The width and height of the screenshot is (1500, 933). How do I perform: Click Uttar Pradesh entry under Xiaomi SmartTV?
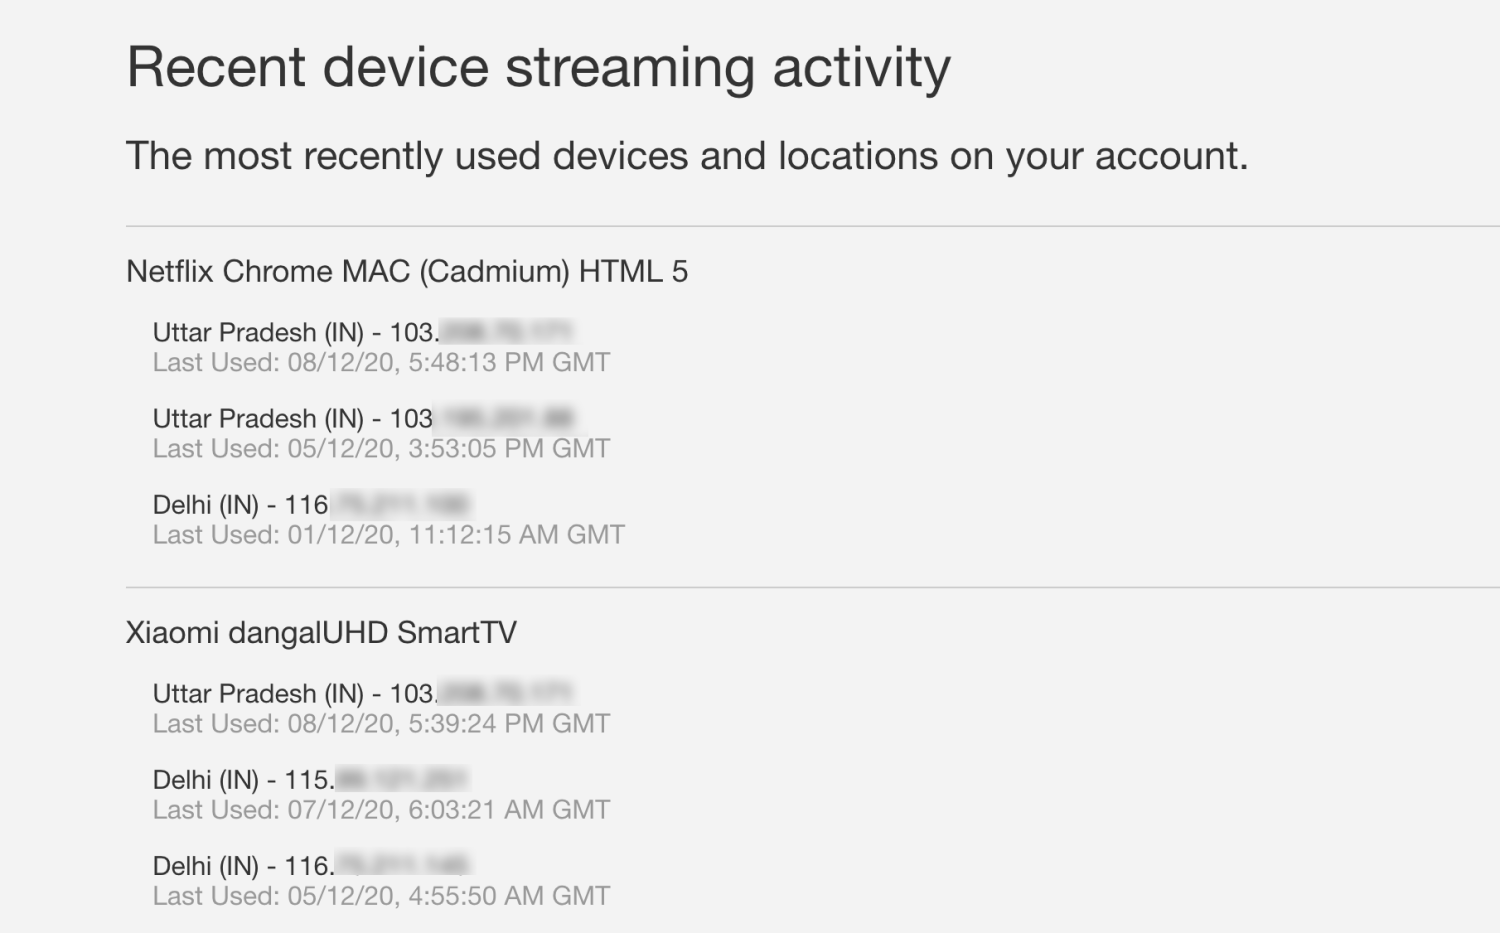(x=363, y=693)
